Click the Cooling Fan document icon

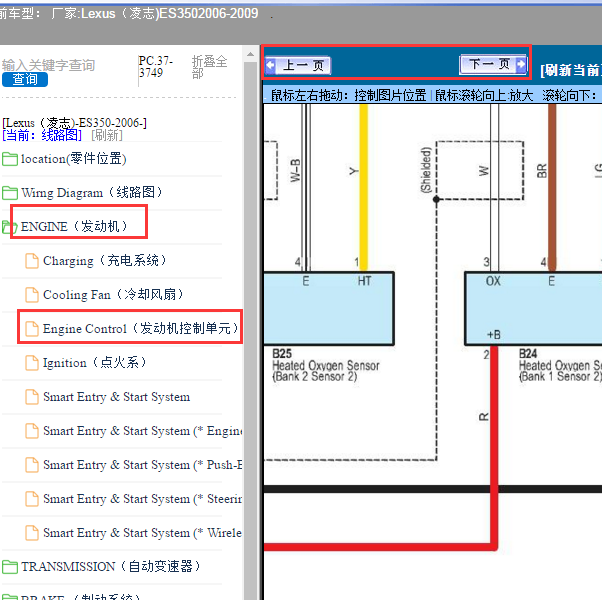pyautogui.click(x=32, y=295)
